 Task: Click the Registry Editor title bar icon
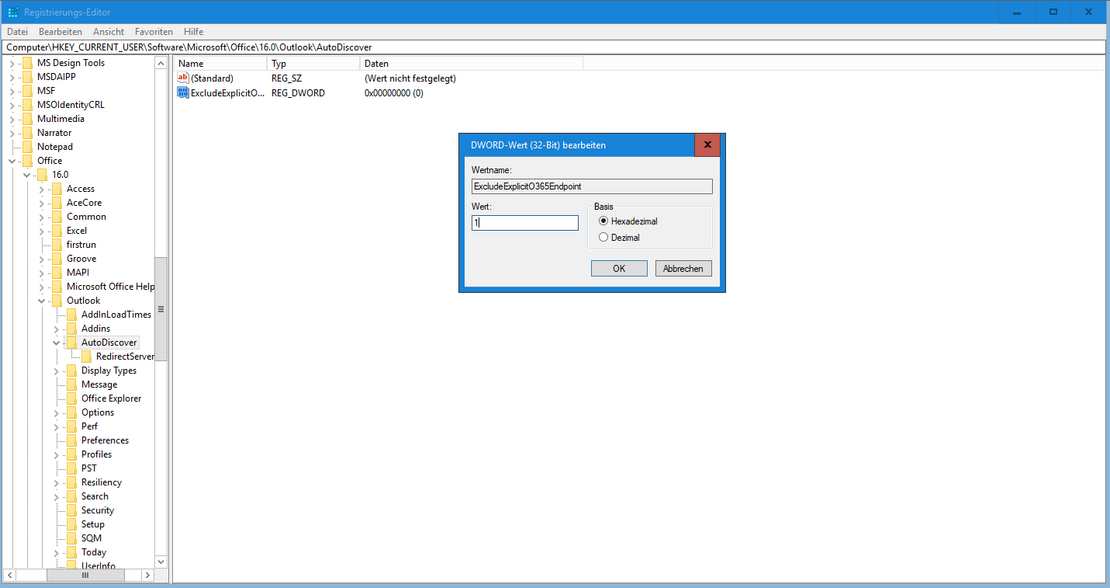point(12,12)
